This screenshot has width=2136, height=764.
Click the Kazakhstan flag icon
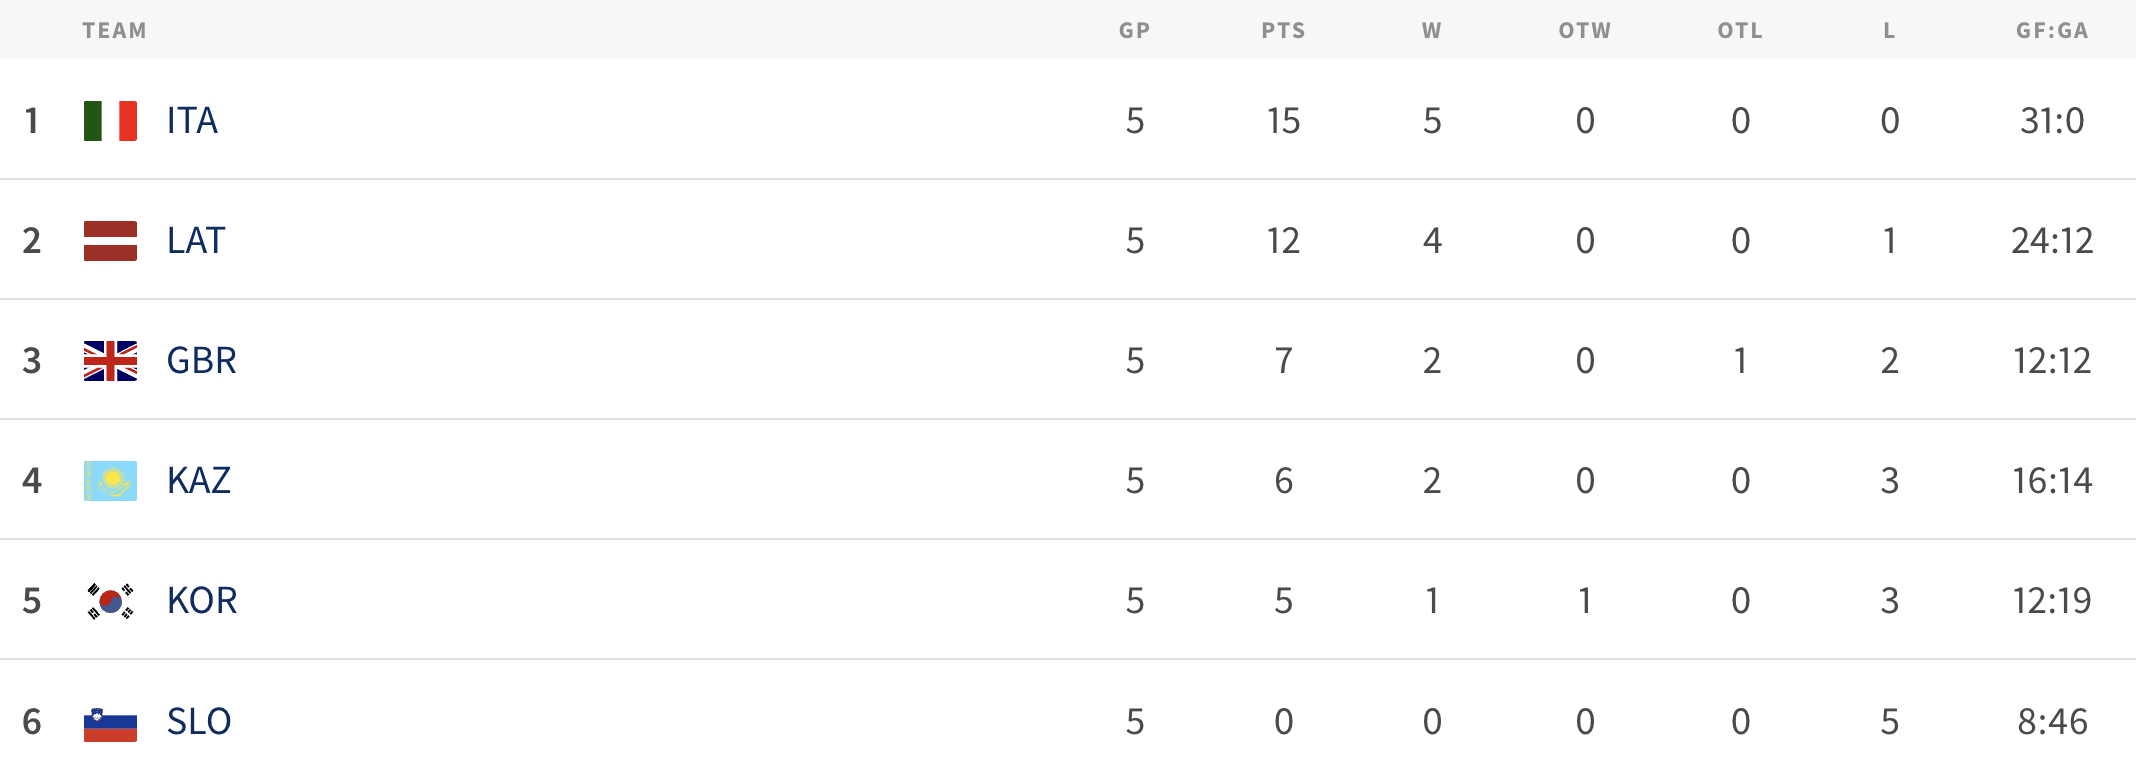(110, 481)
